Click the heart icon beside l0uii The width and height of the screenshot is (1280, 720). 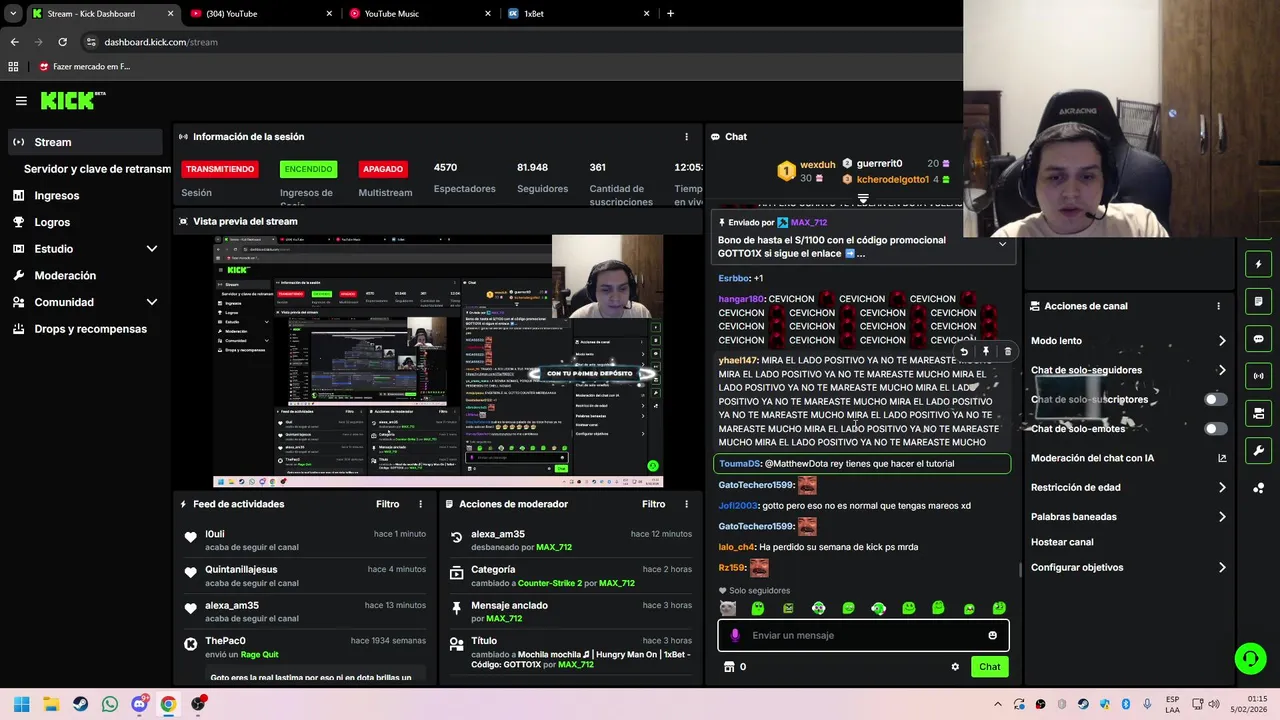[x=191, y=538]
